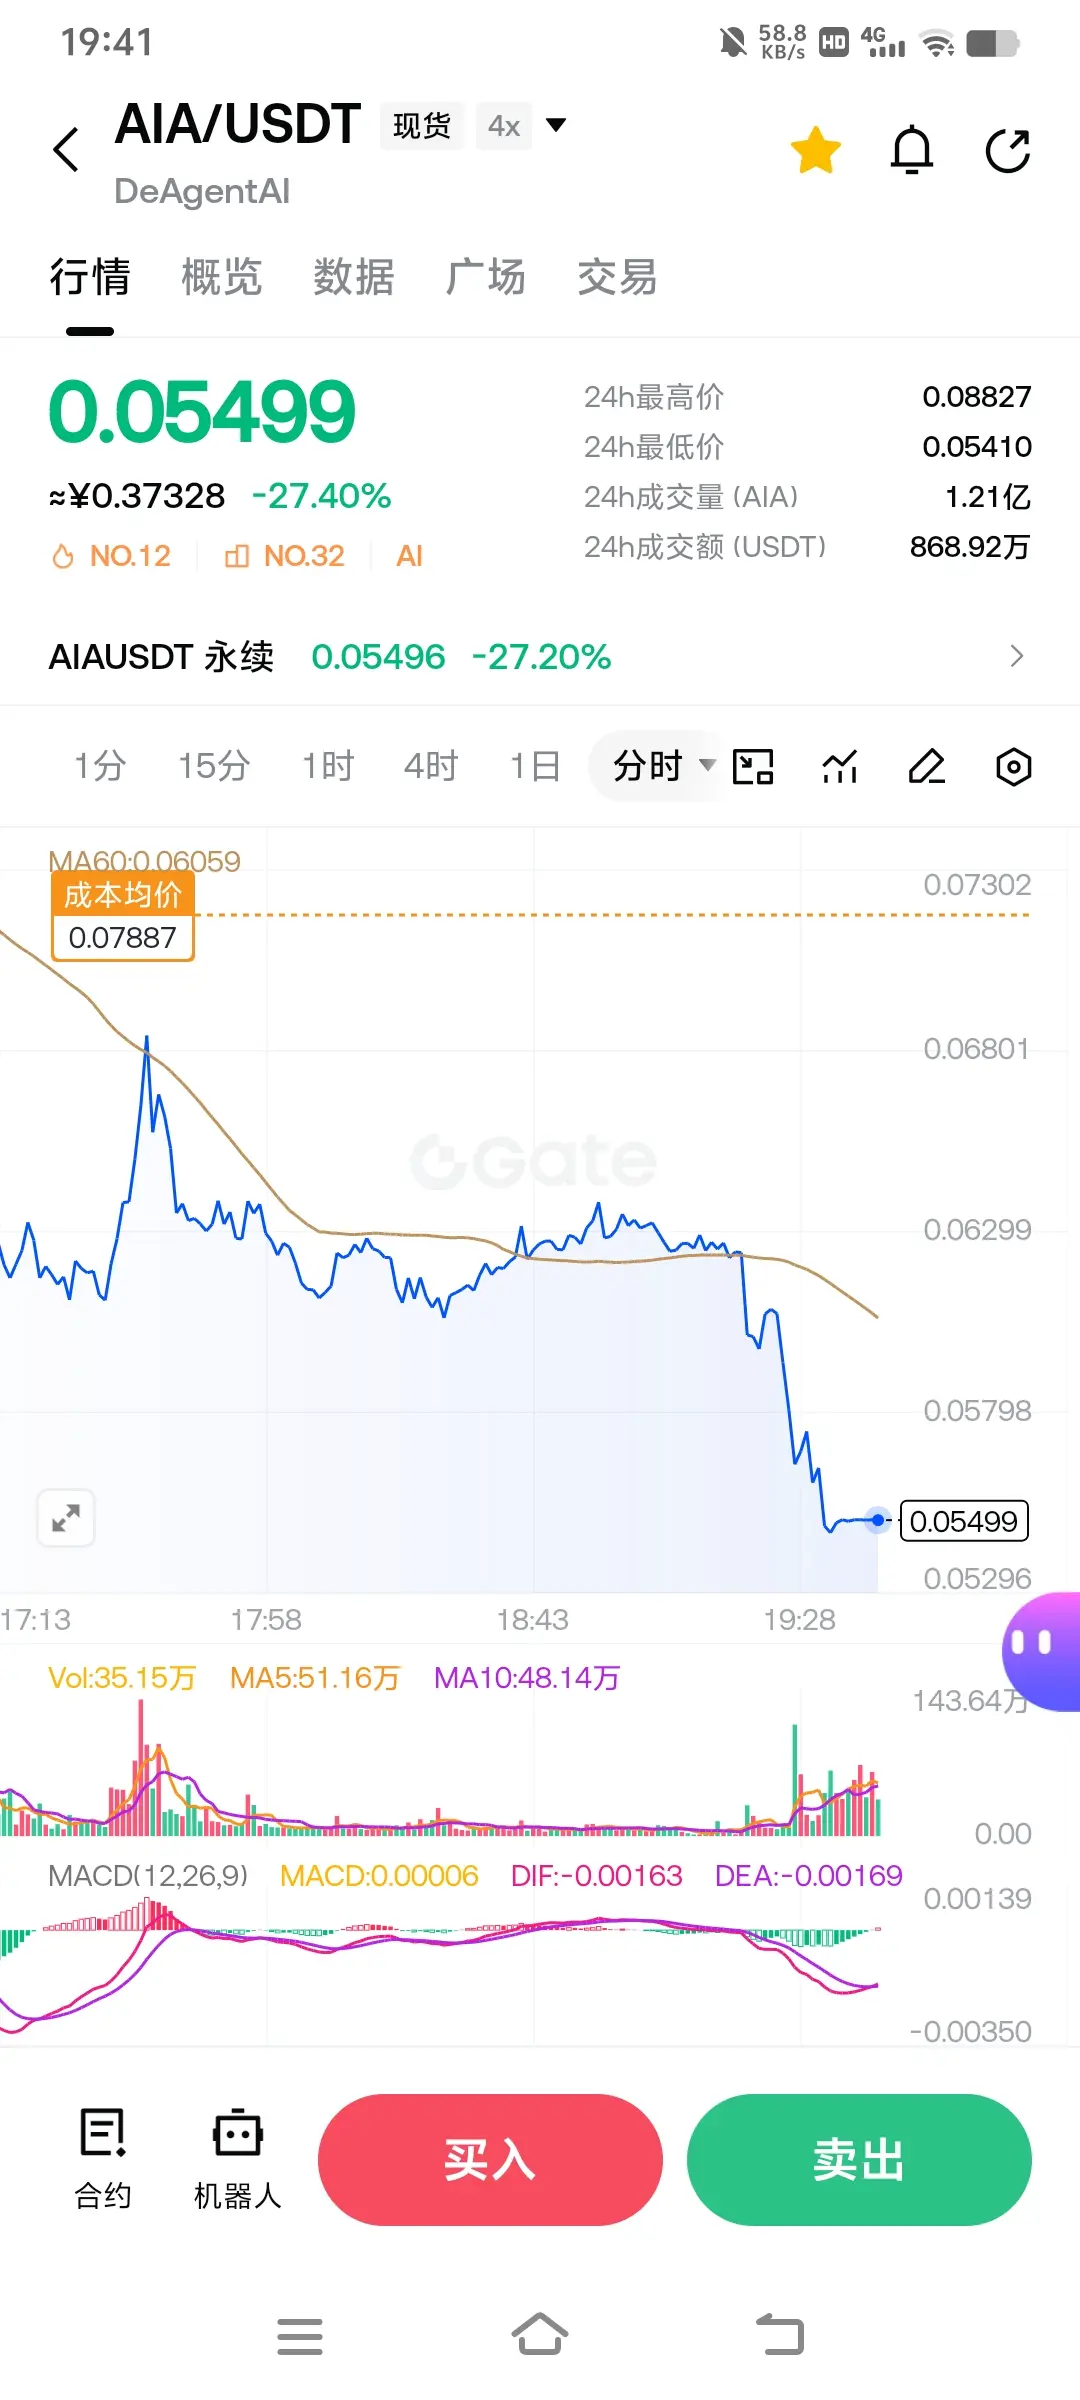Tap the back arrow icon
This screenshot has width=1080, height=2400.
[66, 150]
